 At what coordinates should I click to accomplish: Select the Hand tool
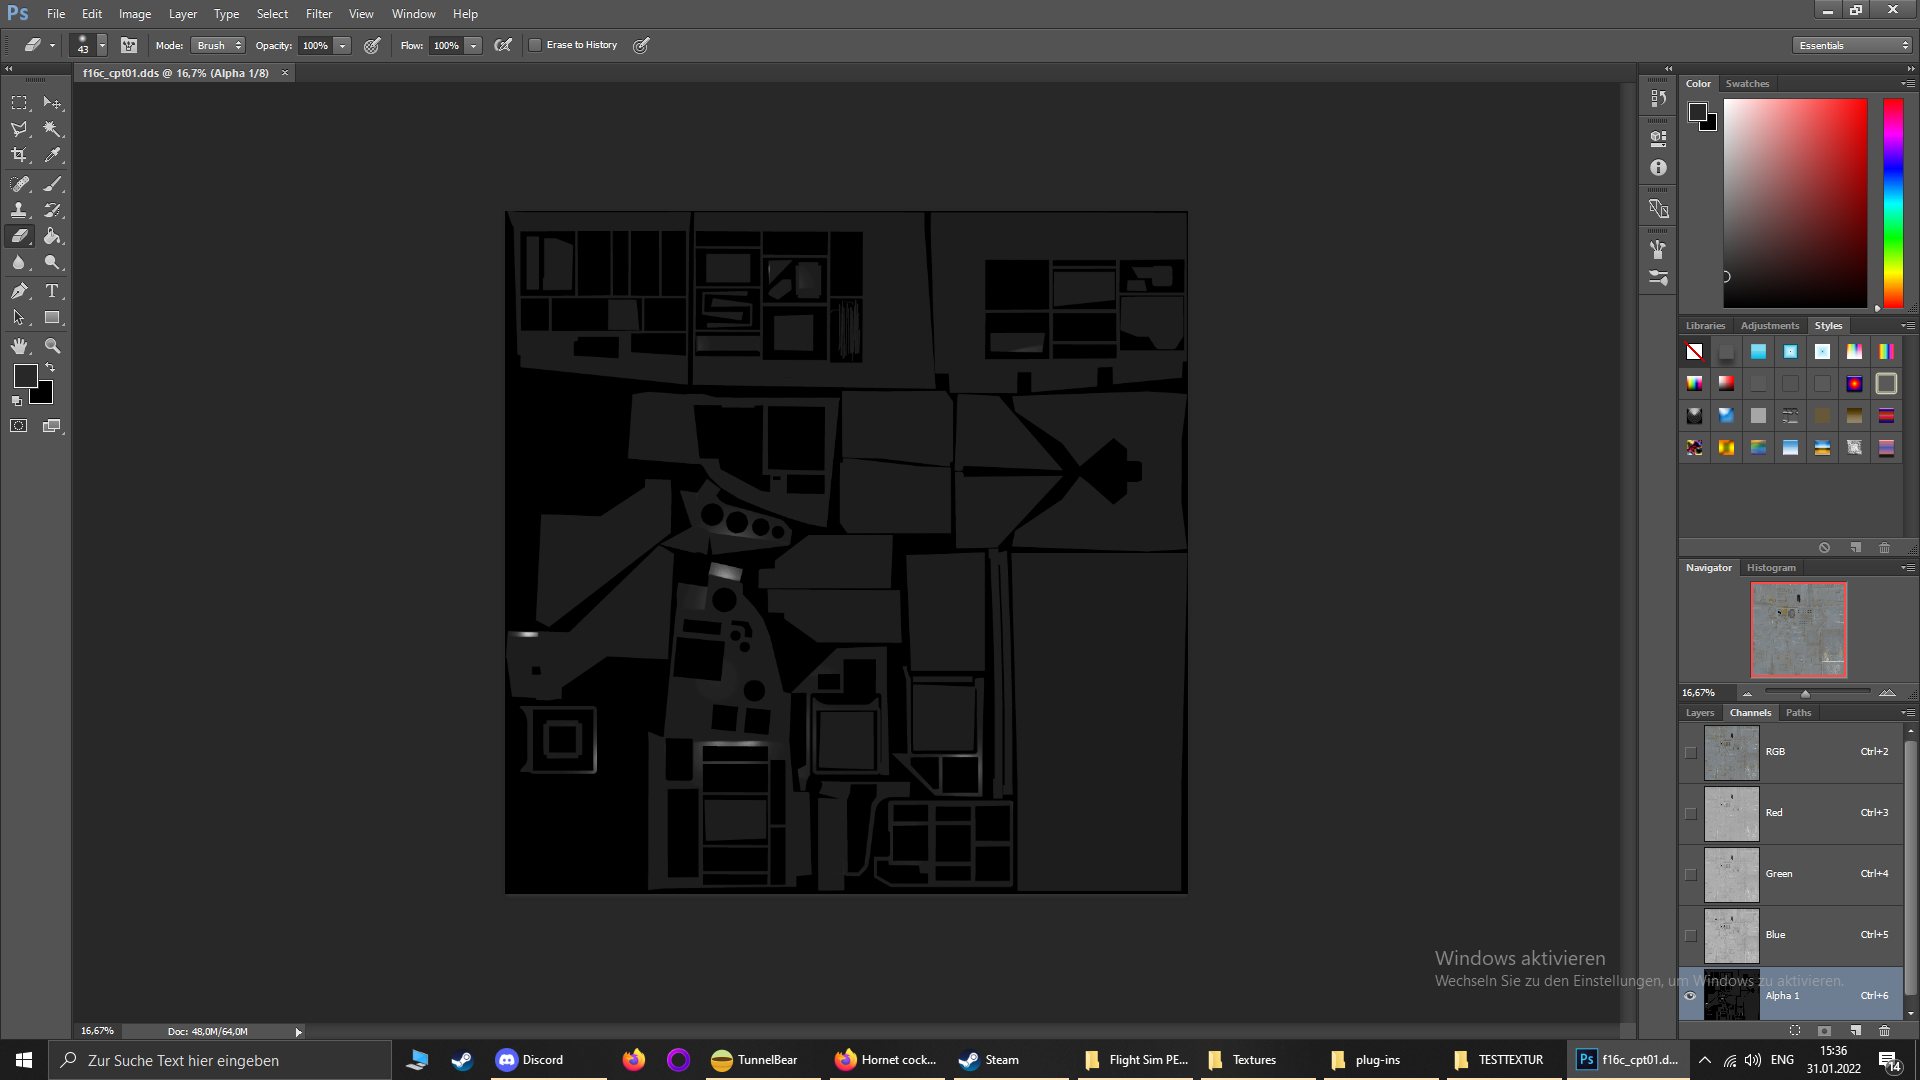[19, 346]
